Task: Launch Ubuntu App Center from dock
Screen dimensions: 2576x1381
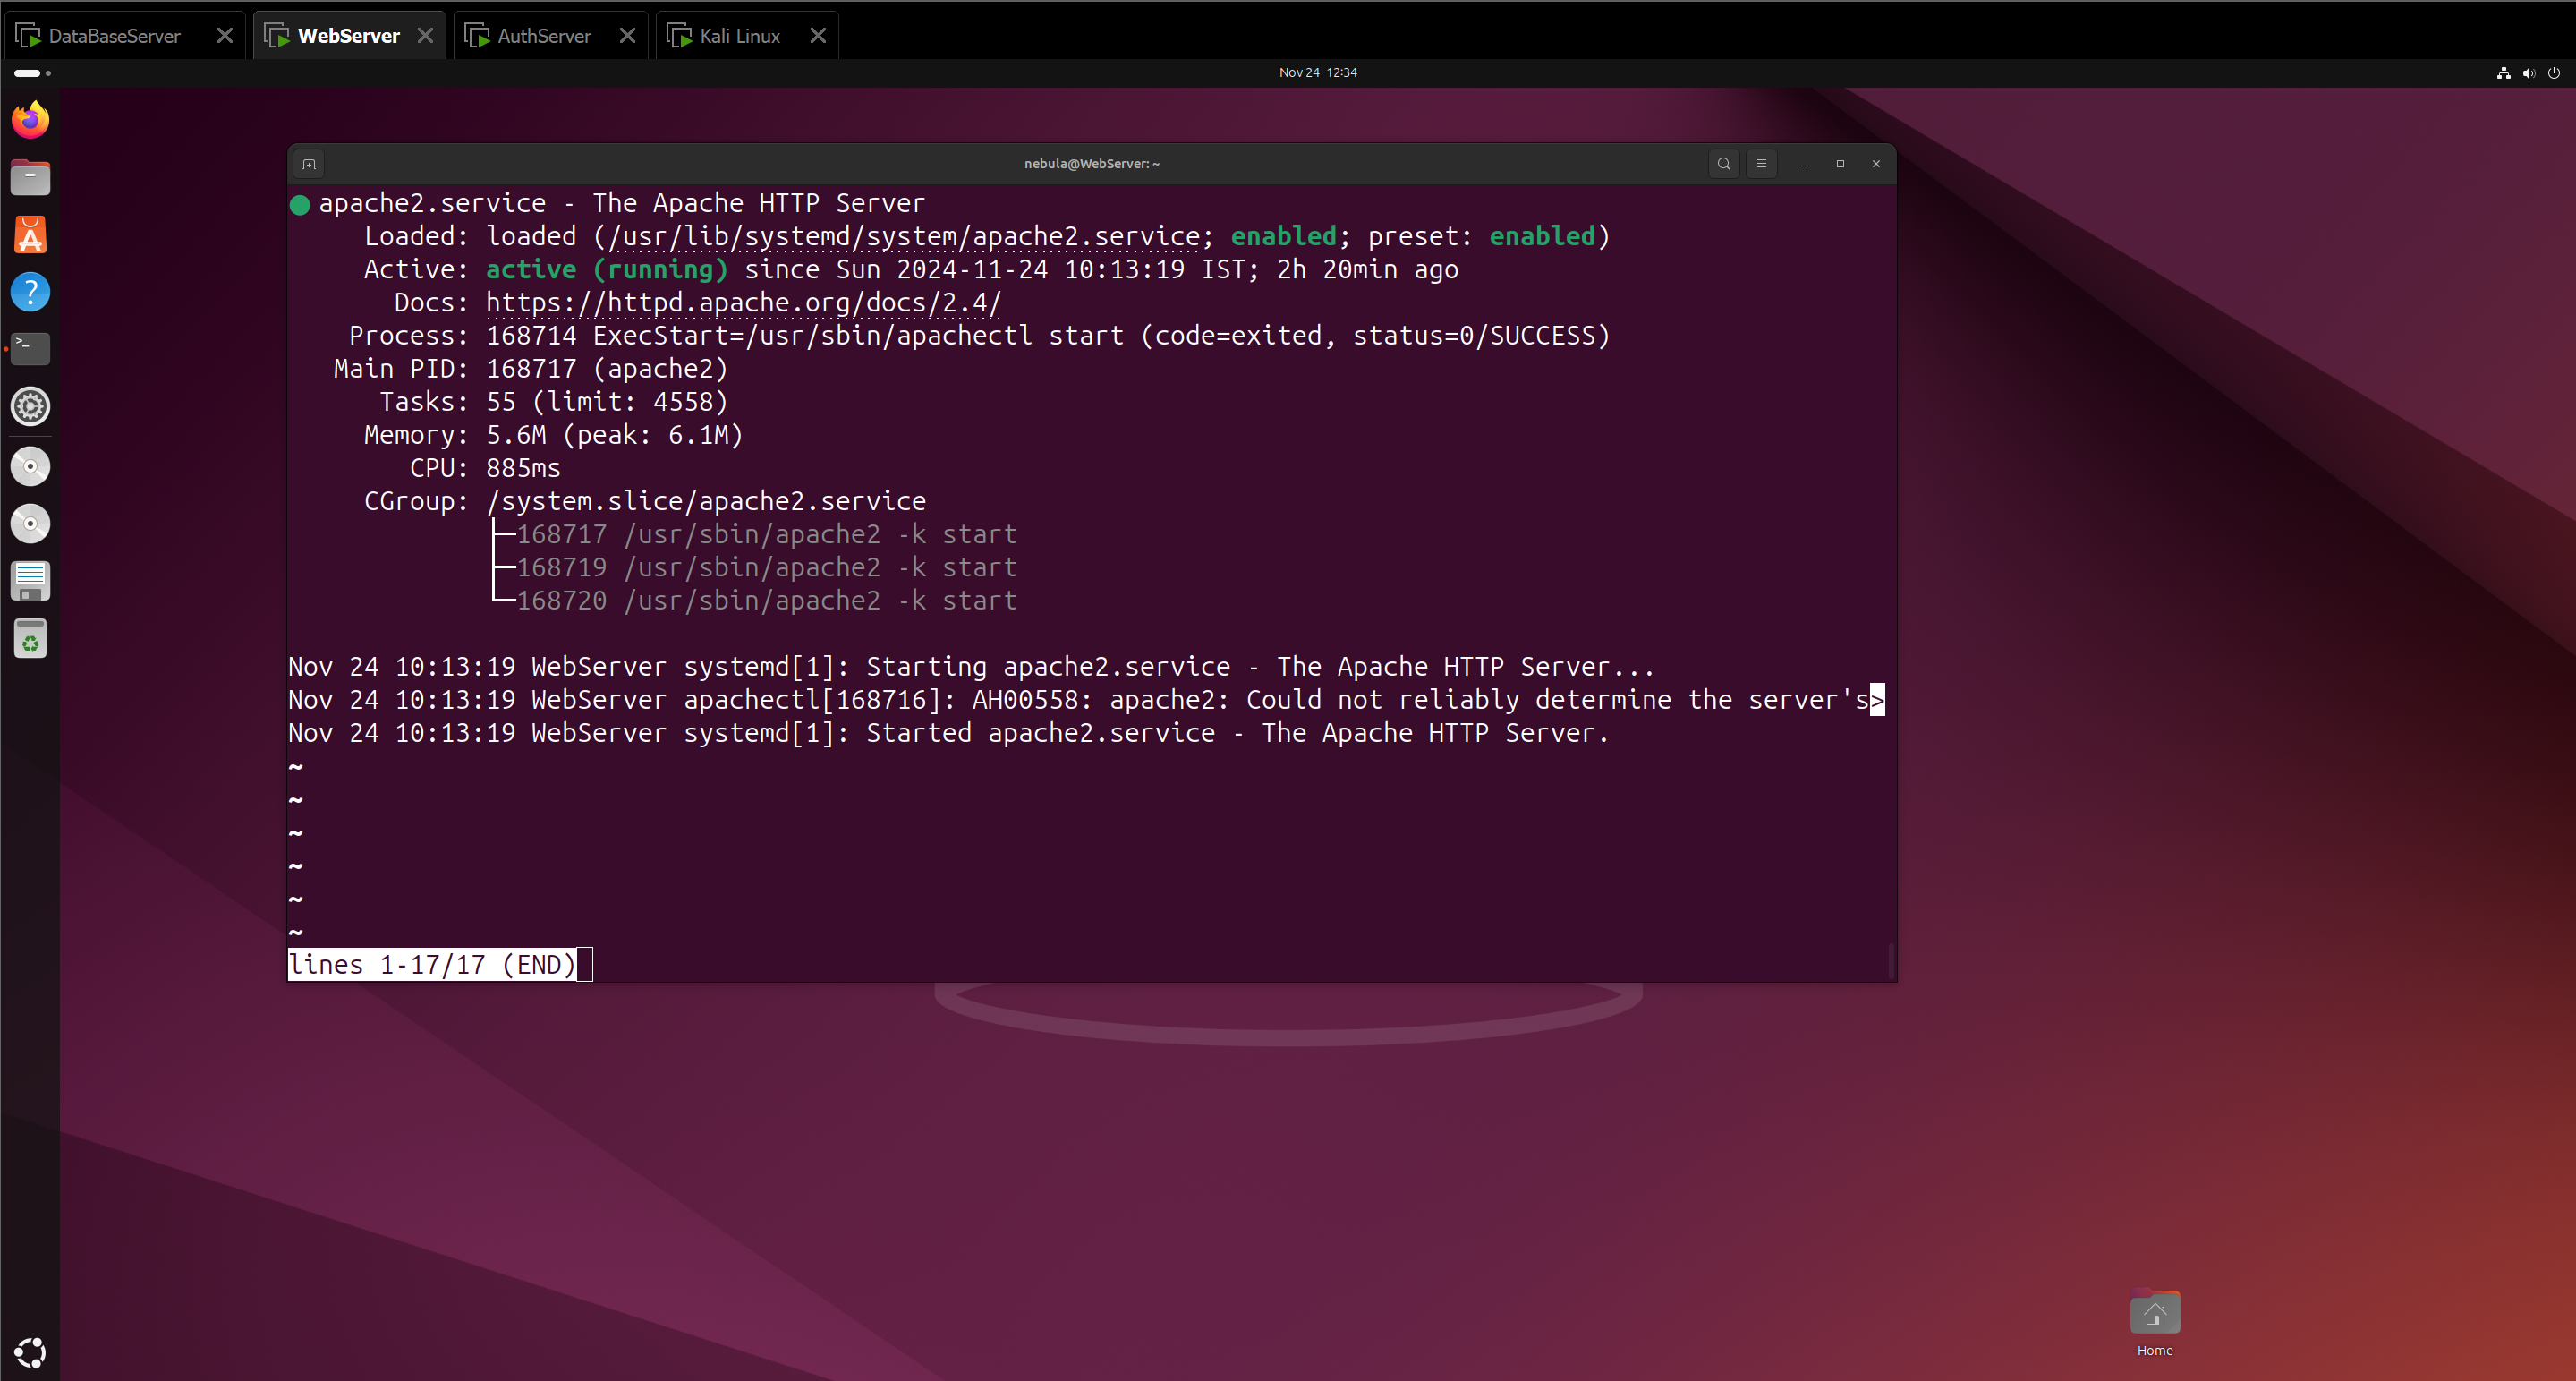Action: tap(30, 236)
